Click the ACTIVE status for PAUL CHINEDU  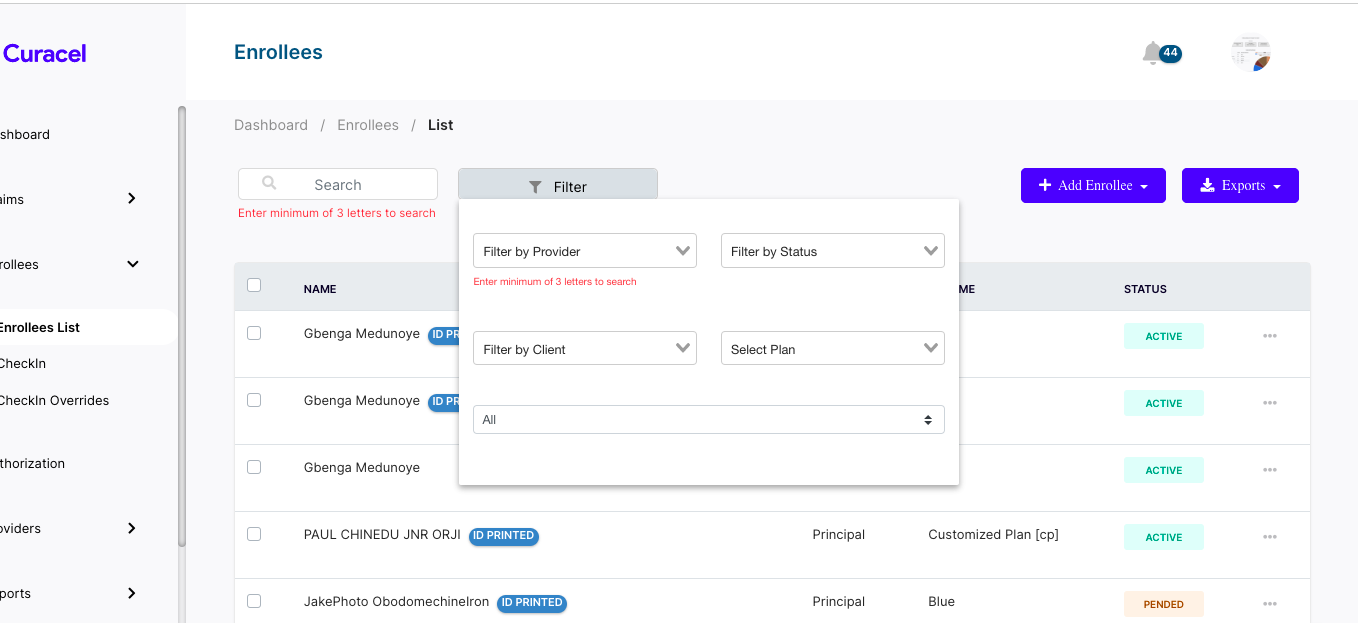tap(1164, 537)
